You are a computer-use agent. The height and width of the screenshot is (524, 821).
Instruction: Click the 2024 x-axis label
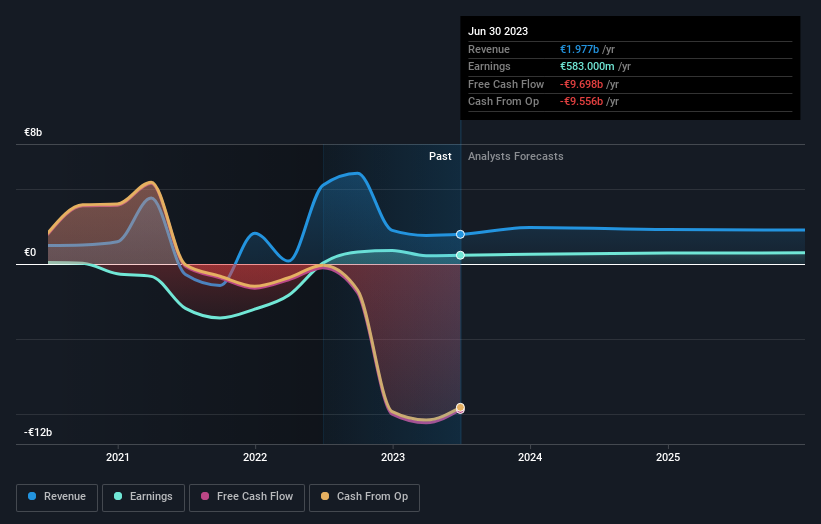[530, 457]
